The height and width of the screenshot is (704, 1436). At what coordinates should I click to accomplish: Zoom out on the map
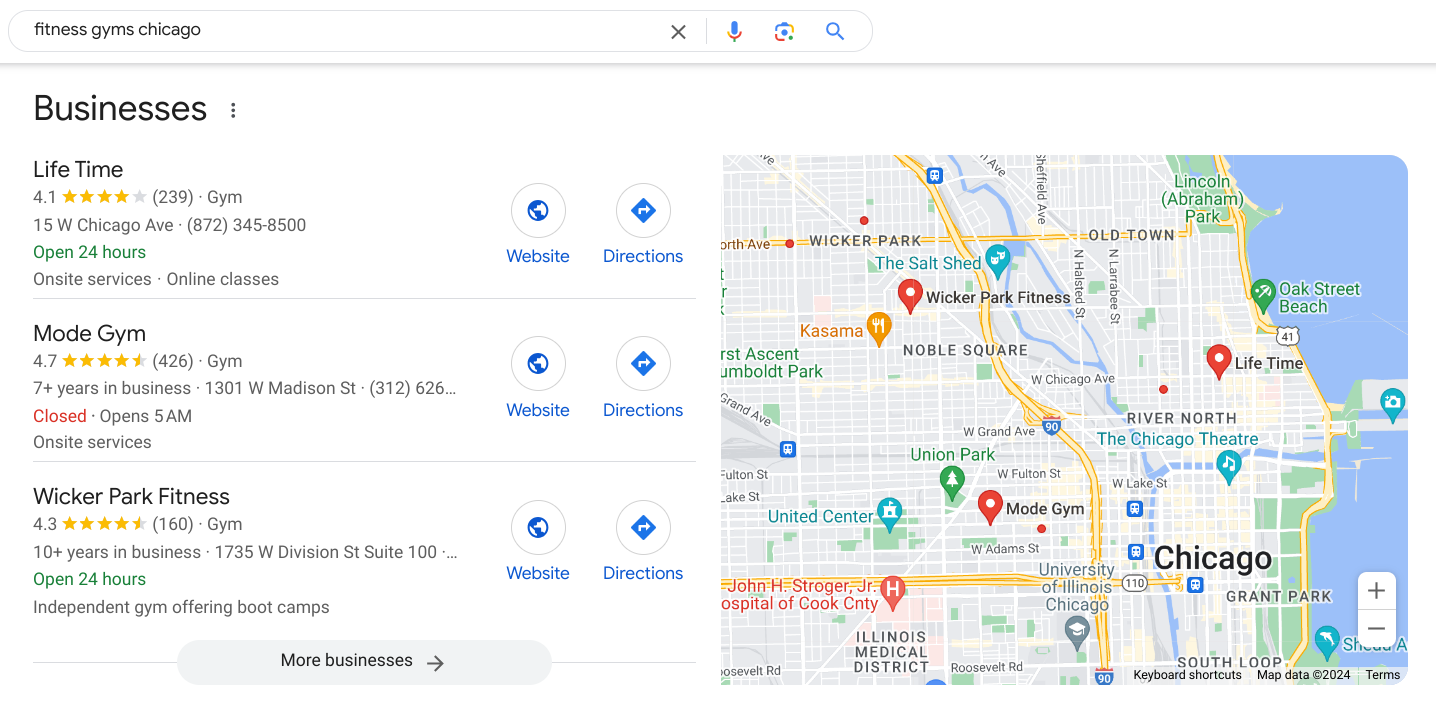coord(1377,629)
